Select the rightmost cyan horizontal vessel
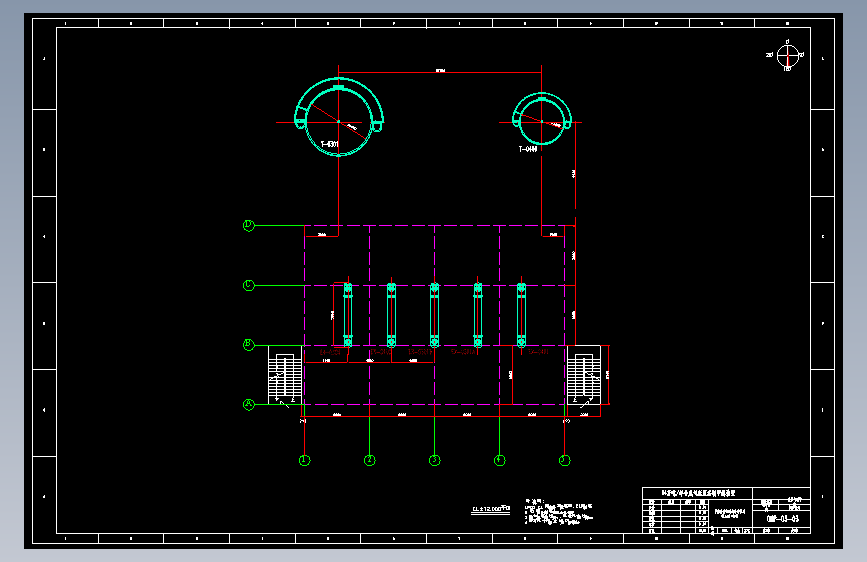Image resolution: width=867 pixels, height=562 pixels. (521, 315)
